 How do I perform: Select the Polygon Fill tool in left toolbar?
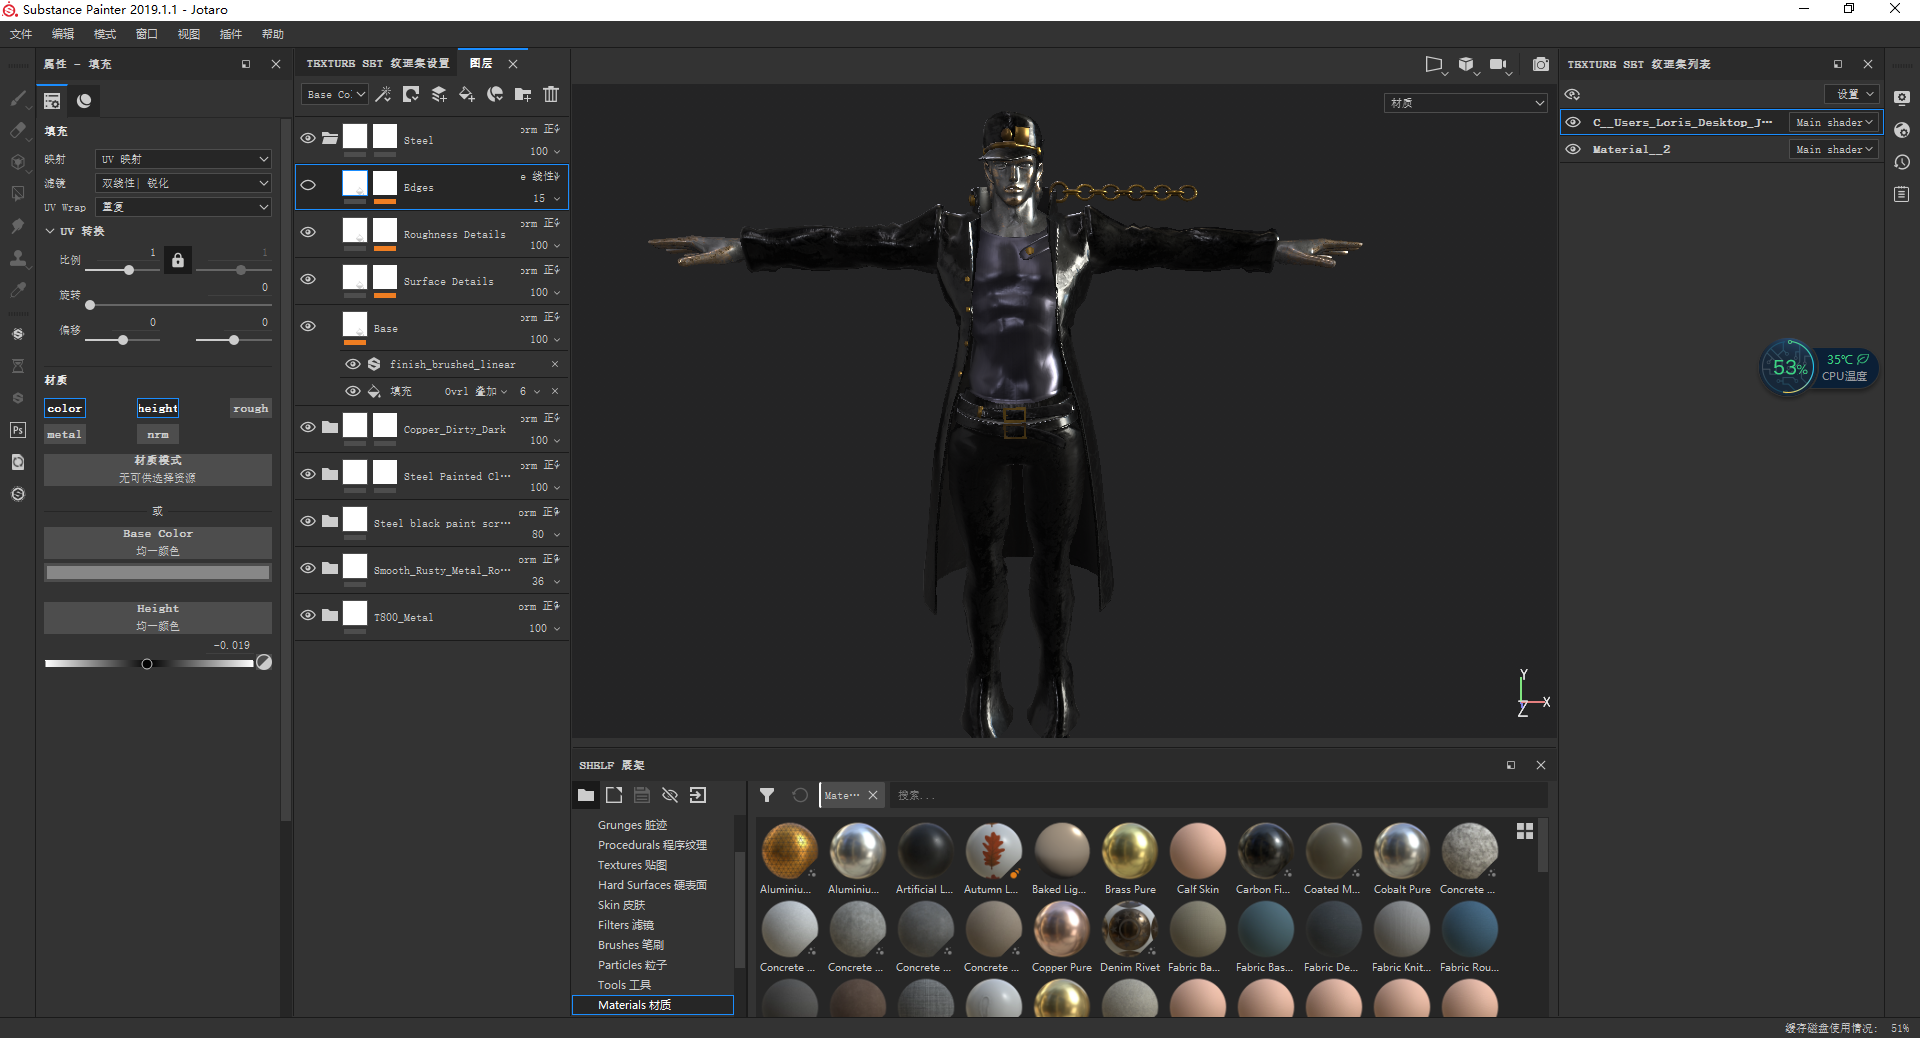[18, 194]
